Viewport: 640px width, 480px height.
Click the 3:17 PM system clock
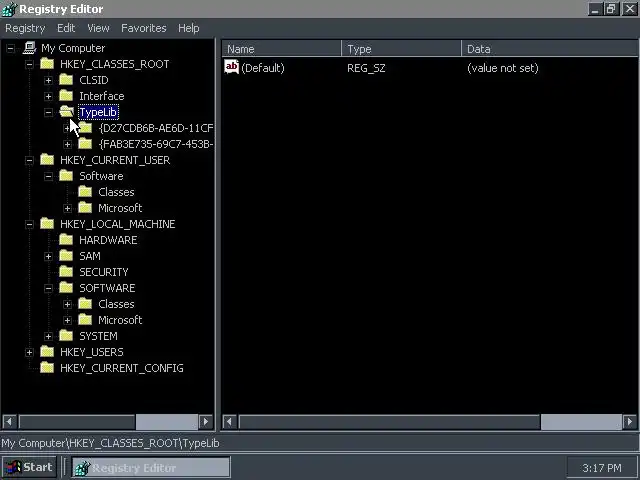coord(602,468)
